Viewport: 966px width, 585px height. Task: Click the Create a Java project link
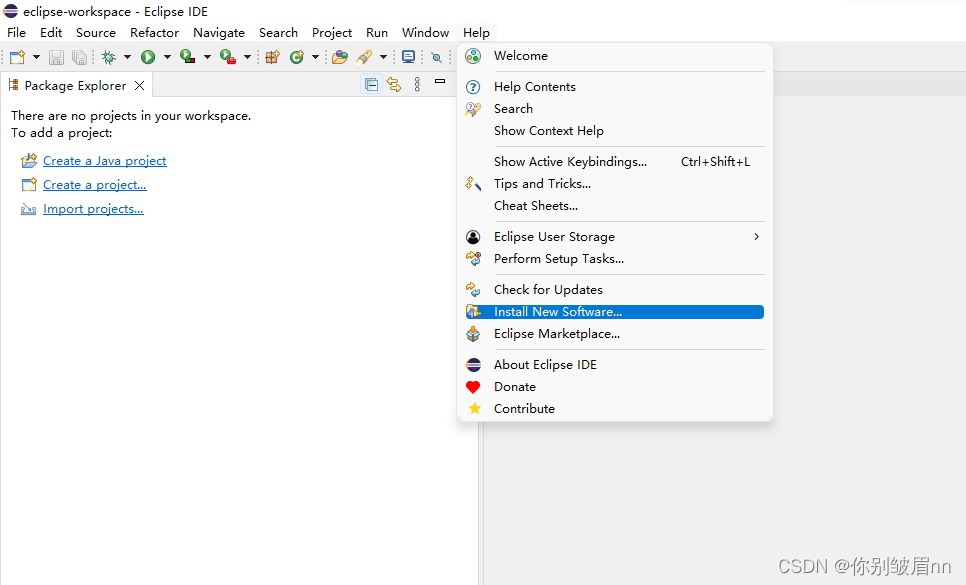click(x=104, y=160)
